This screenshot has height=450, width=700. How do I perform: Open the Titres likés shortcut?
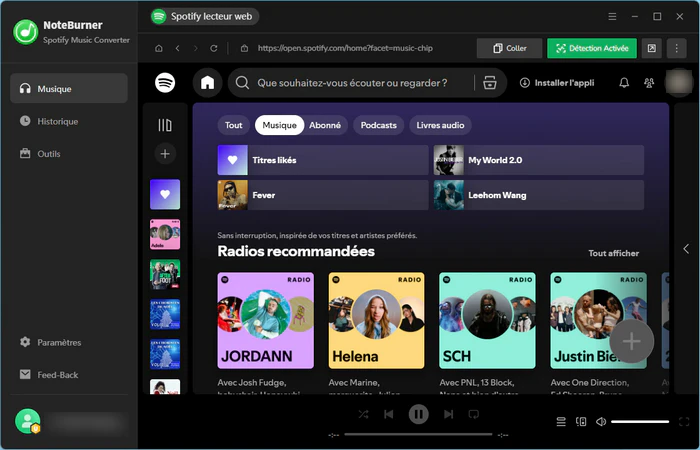point(323,160)
